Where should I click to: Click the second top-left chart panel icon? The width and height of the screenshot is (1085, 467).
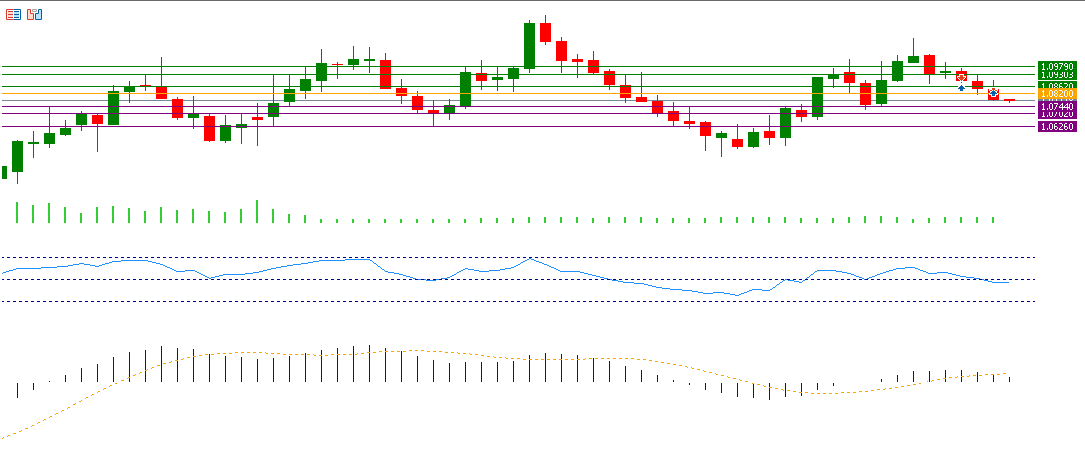click(35, 14)
